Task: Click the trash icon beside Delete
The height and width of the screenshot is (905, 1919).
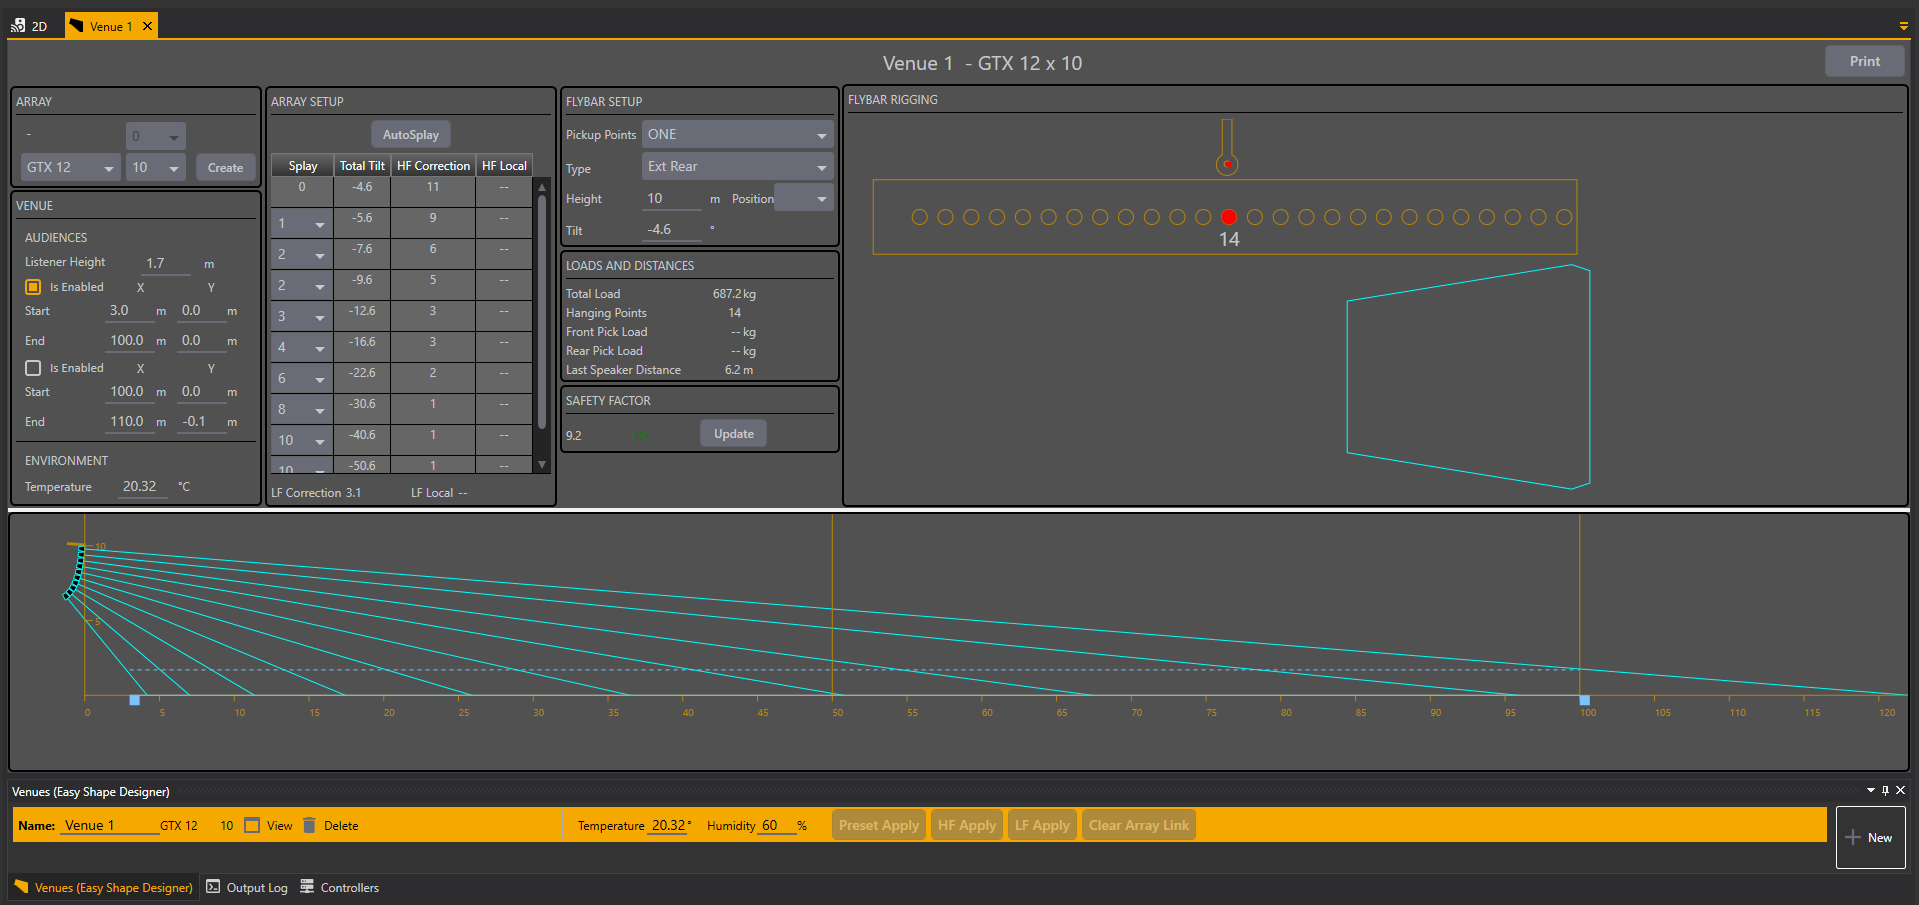Action: 310,825
